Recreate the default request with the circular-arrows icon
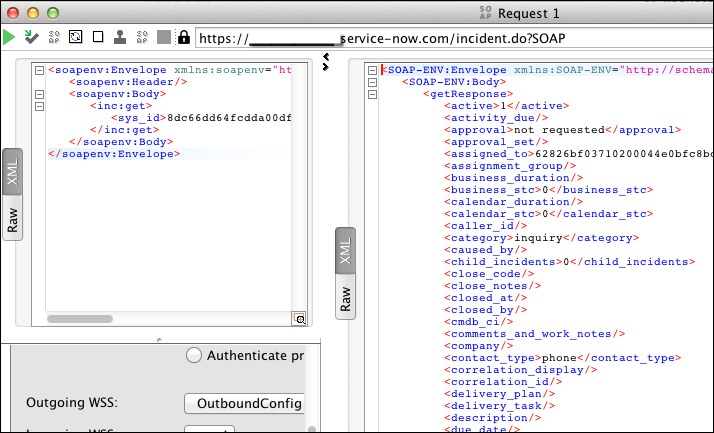Image resolution: width=714 pixels, height=433 pixels. (x=76, y=37)
